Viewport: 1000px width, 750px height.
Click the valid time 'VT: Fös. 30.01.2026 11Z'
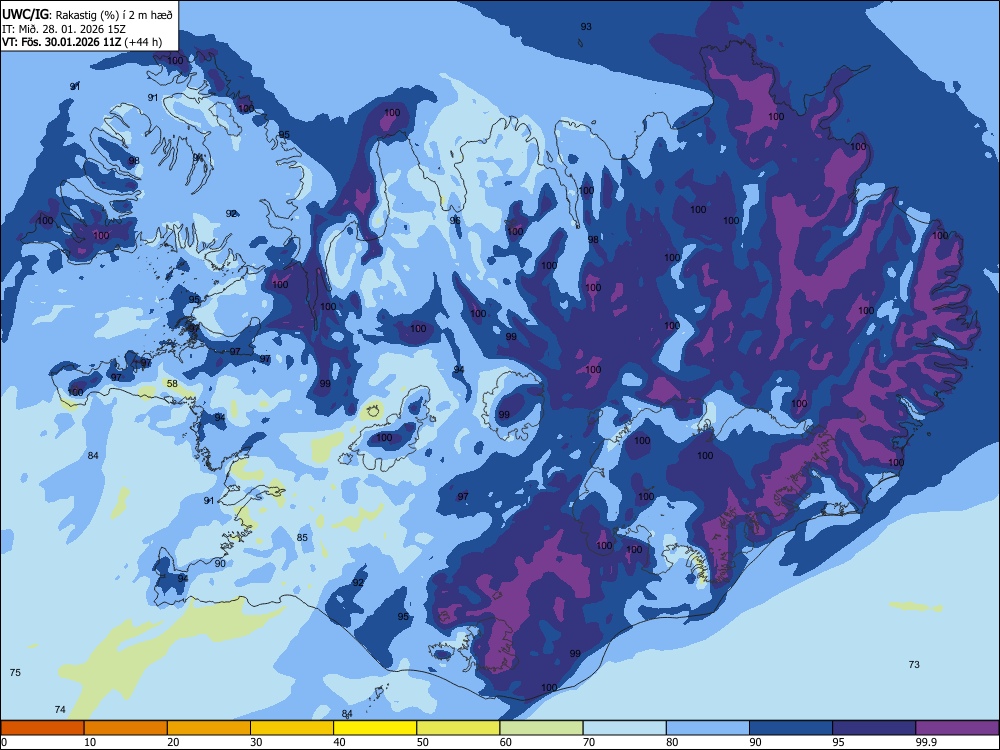[x=62, y=42]
